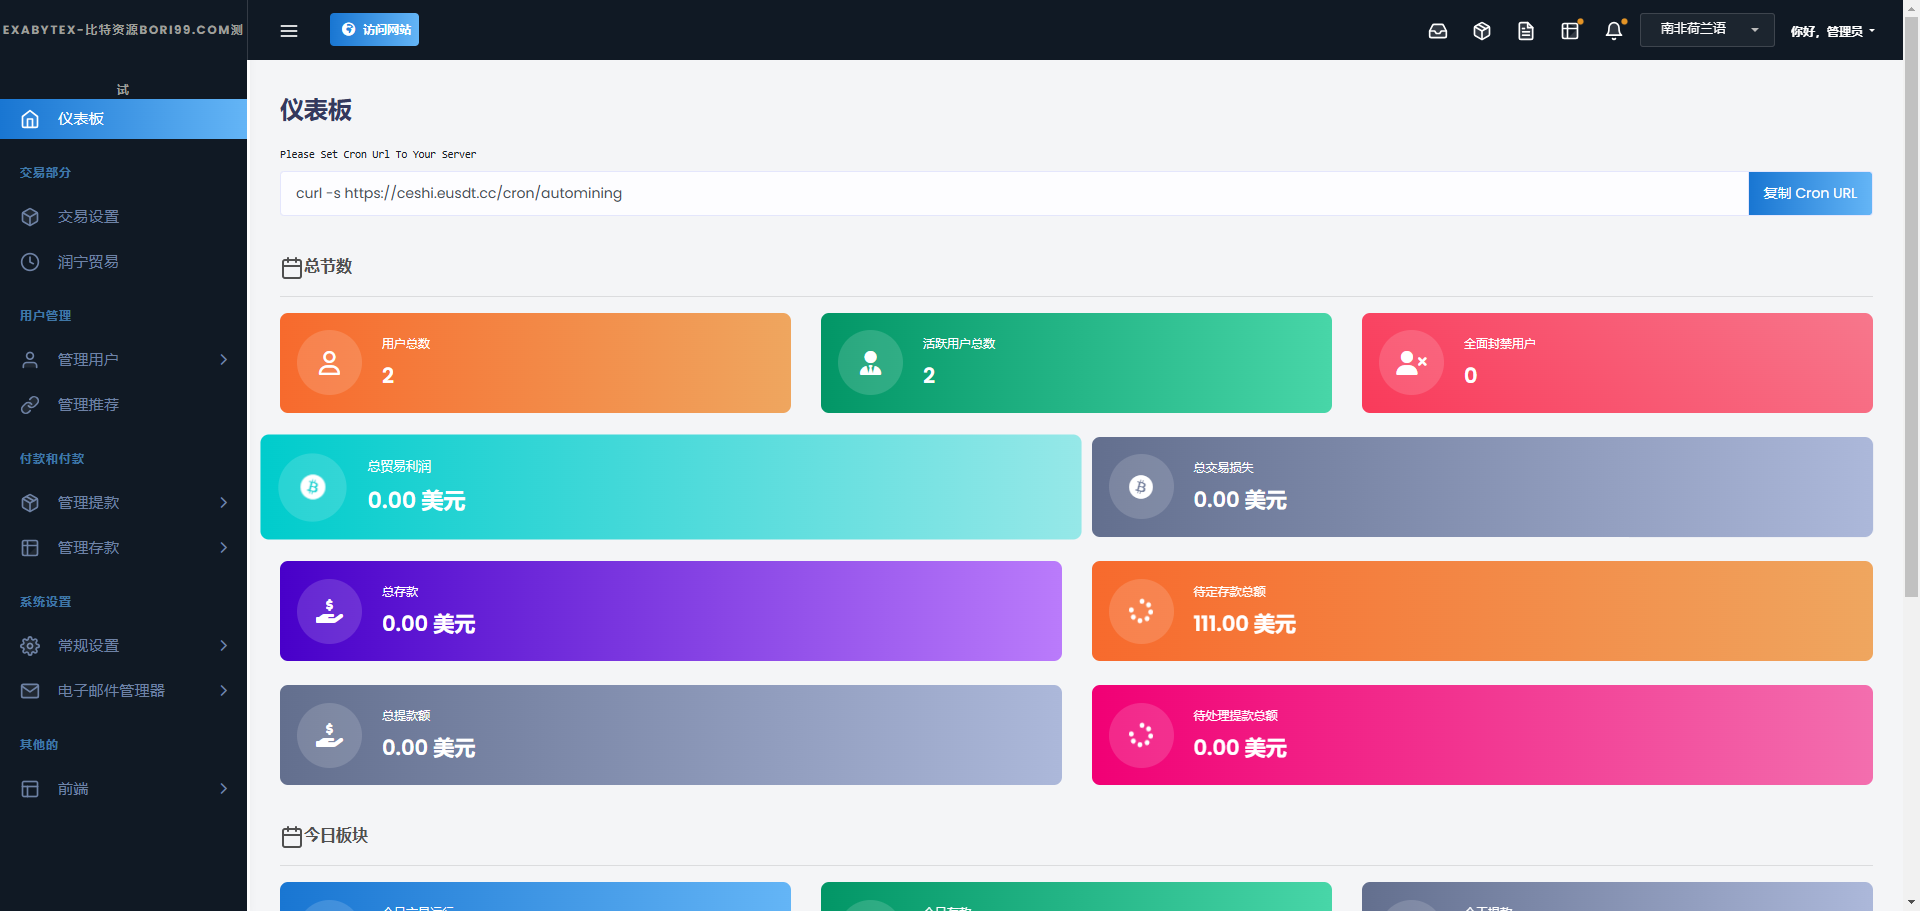Image resolution: width=1920 pixels, height=911 pixels.
Task: Expand the 管理用户 chevron arrow
Action: click(x=224, y=360)
